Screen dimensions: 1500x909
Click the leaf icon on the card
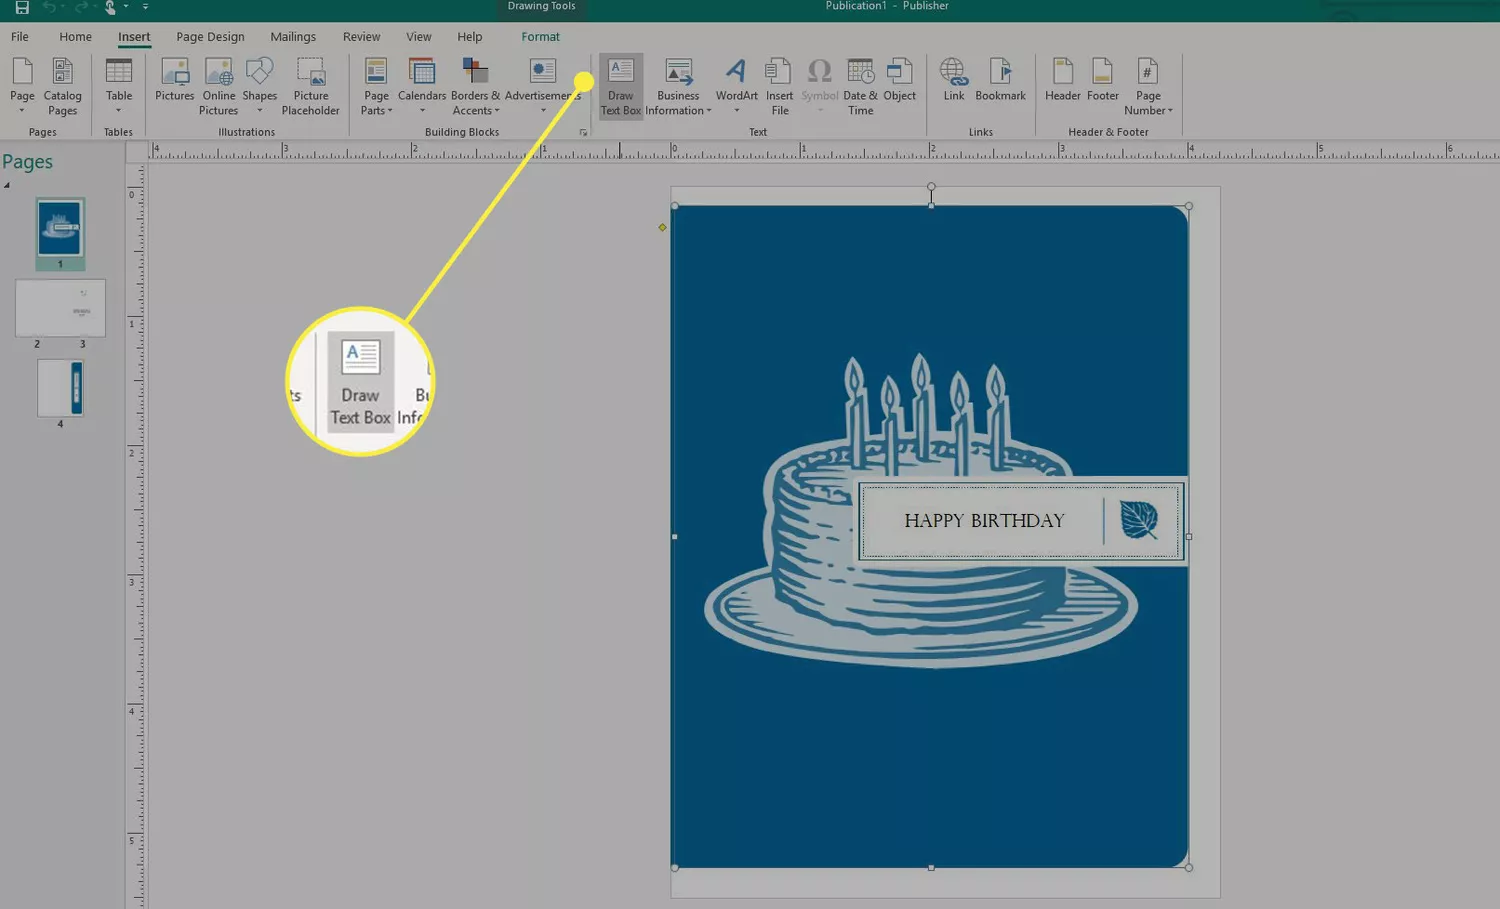[x=1139, y=520]
